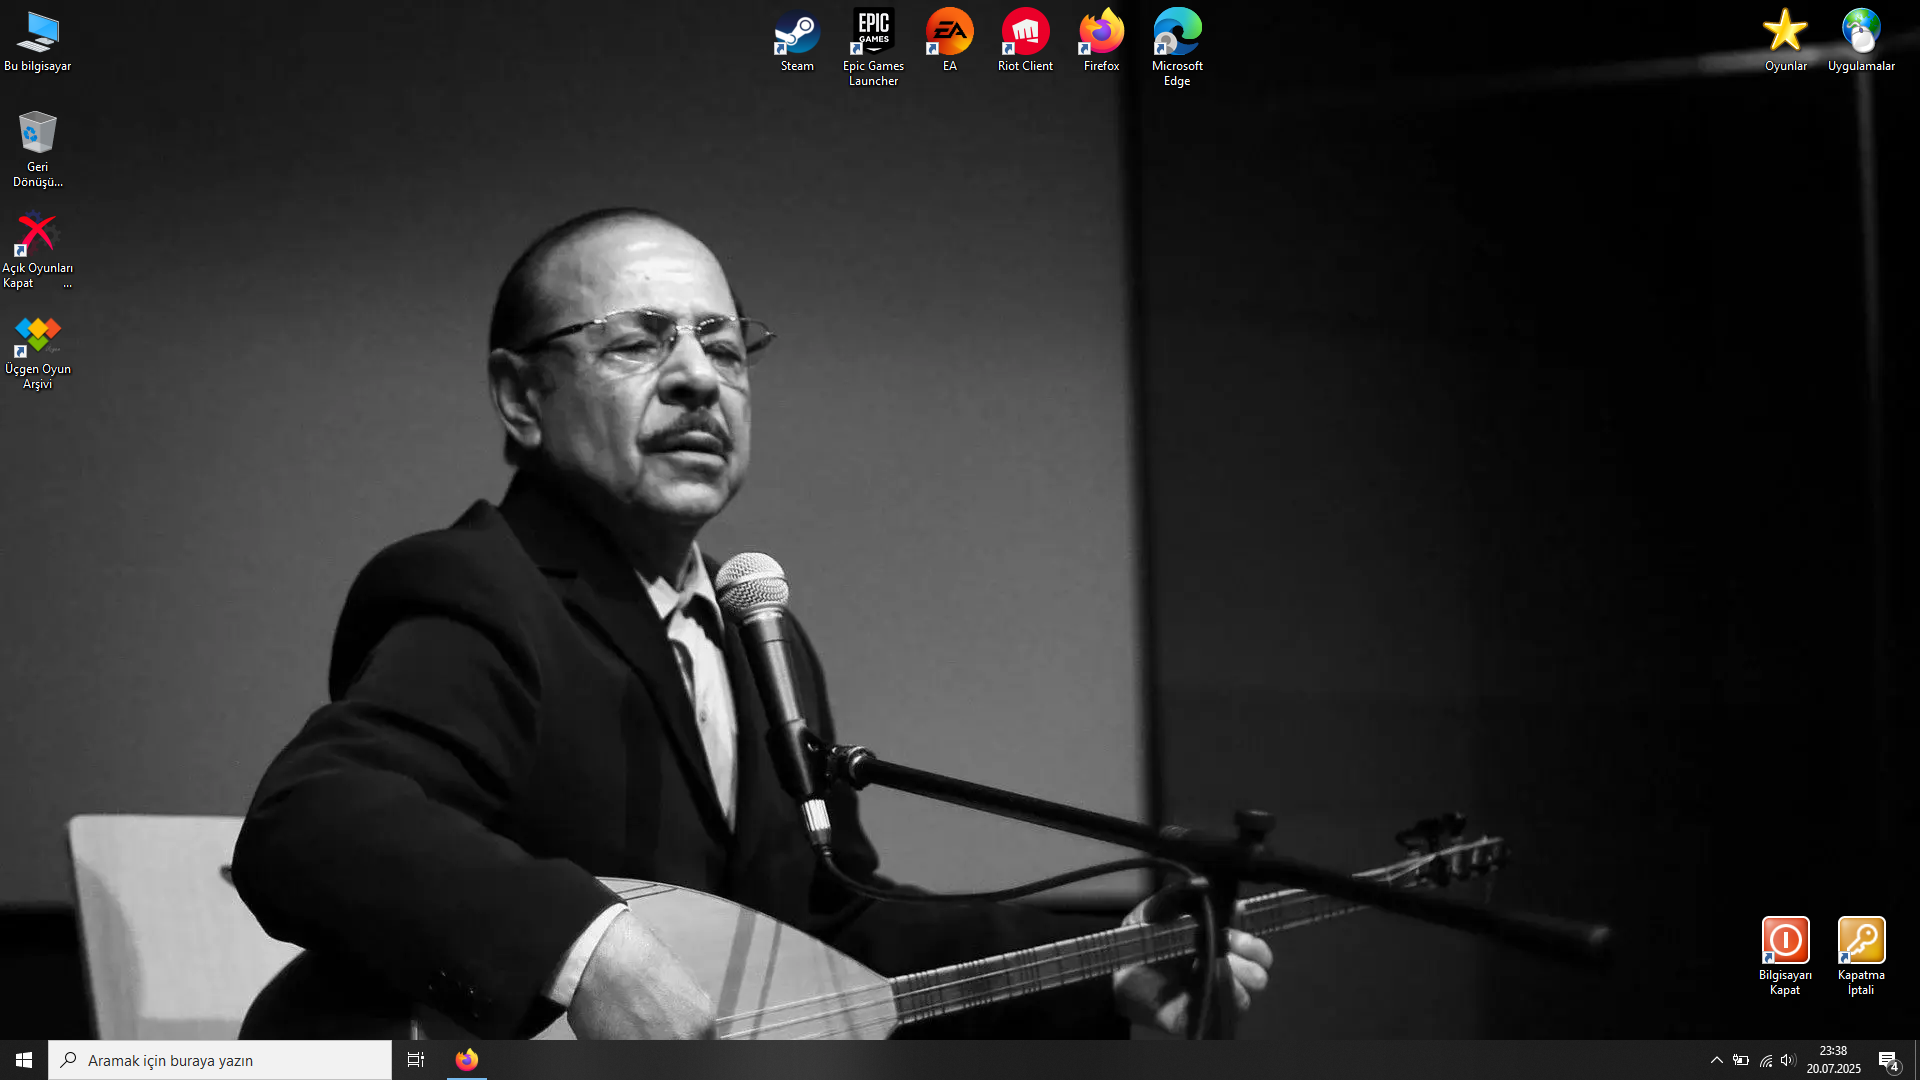1920x1080 pixels.
Task: Select the Steam desktop shortcut
Action: [797, 41]
